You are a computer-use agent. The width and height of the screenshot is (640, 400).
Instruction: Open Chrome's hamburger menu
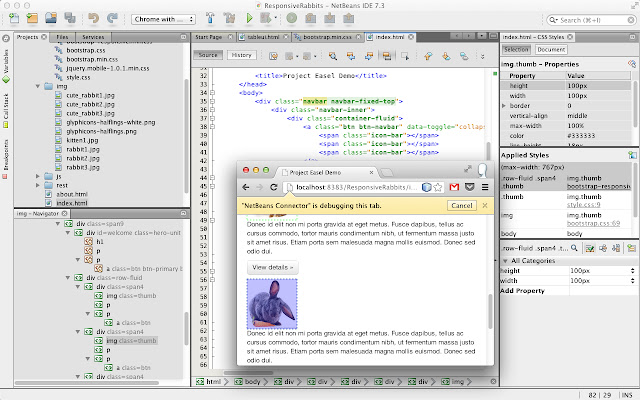click(x=484, y=187)
